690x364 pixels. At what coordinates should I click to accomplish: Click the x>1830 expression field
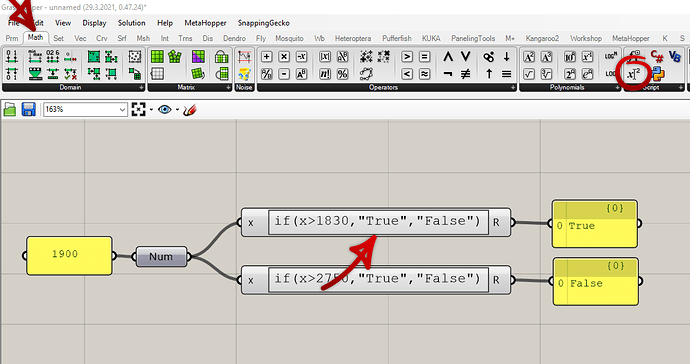[378, 222]
